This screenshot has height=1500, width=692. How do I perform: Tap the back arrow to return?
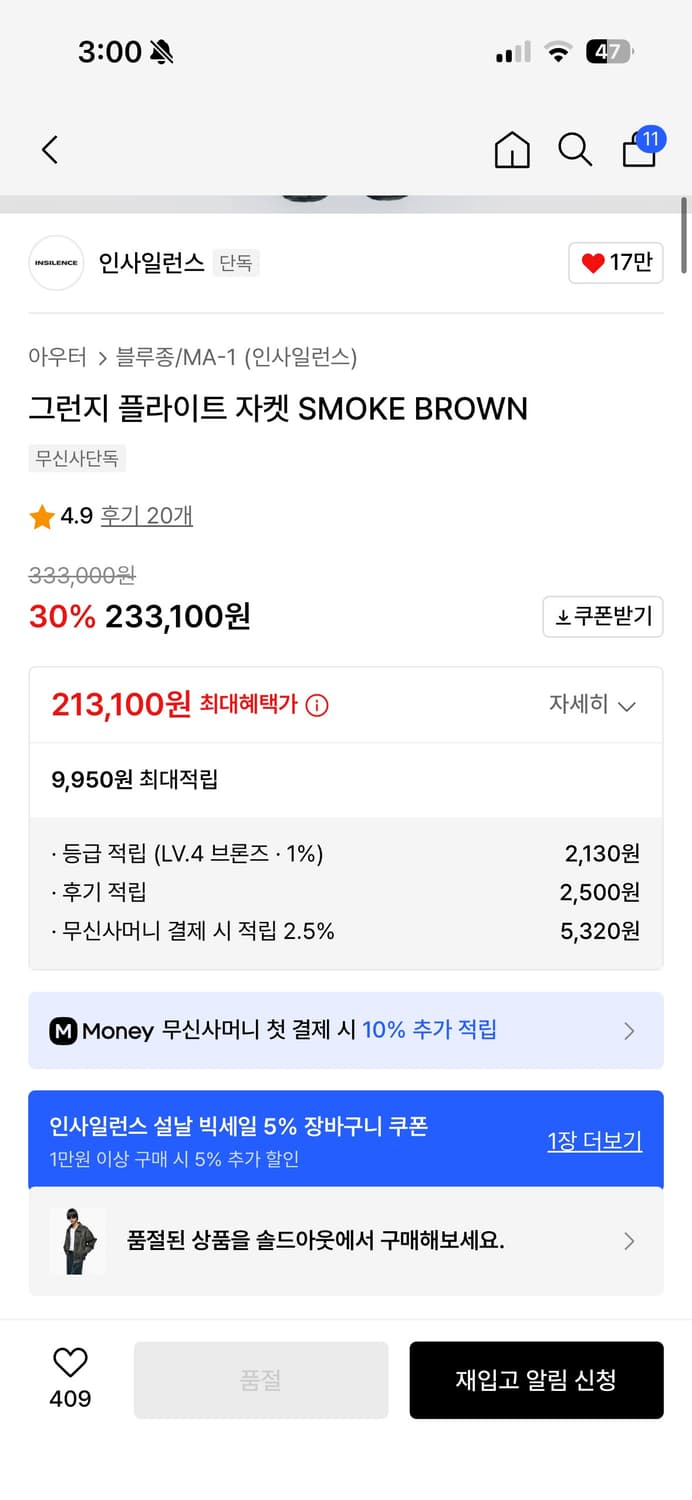(50, 148)
